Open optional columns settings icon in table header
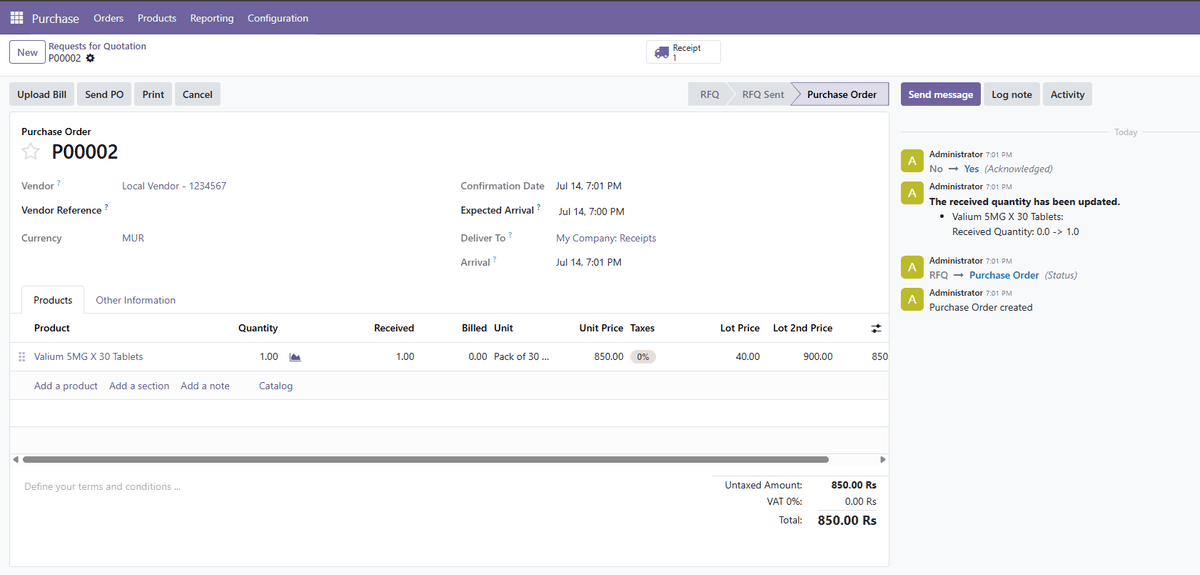The width and height of the screenshot is (1200, 575). [876, 328]
